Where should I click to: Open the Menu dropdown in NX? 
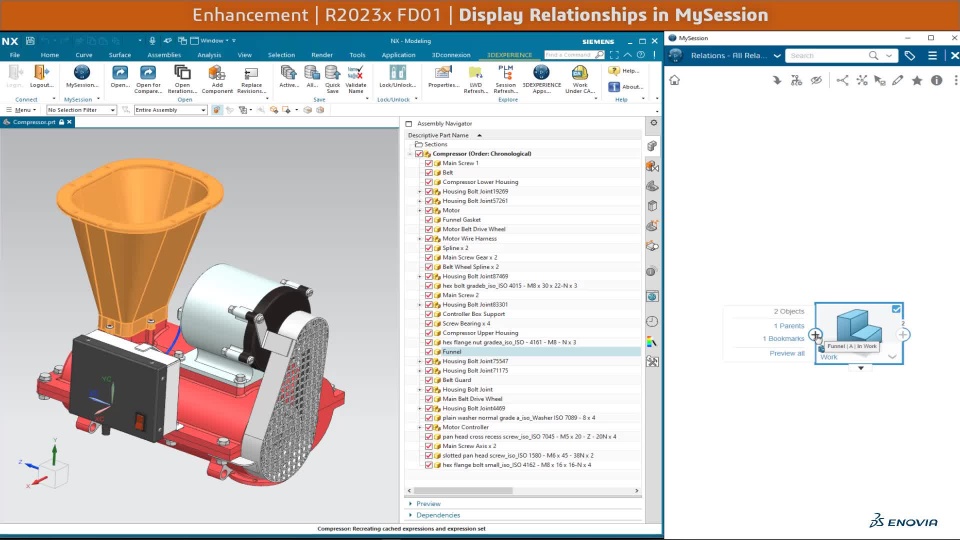pyautogui.click(x=21, y=110)
